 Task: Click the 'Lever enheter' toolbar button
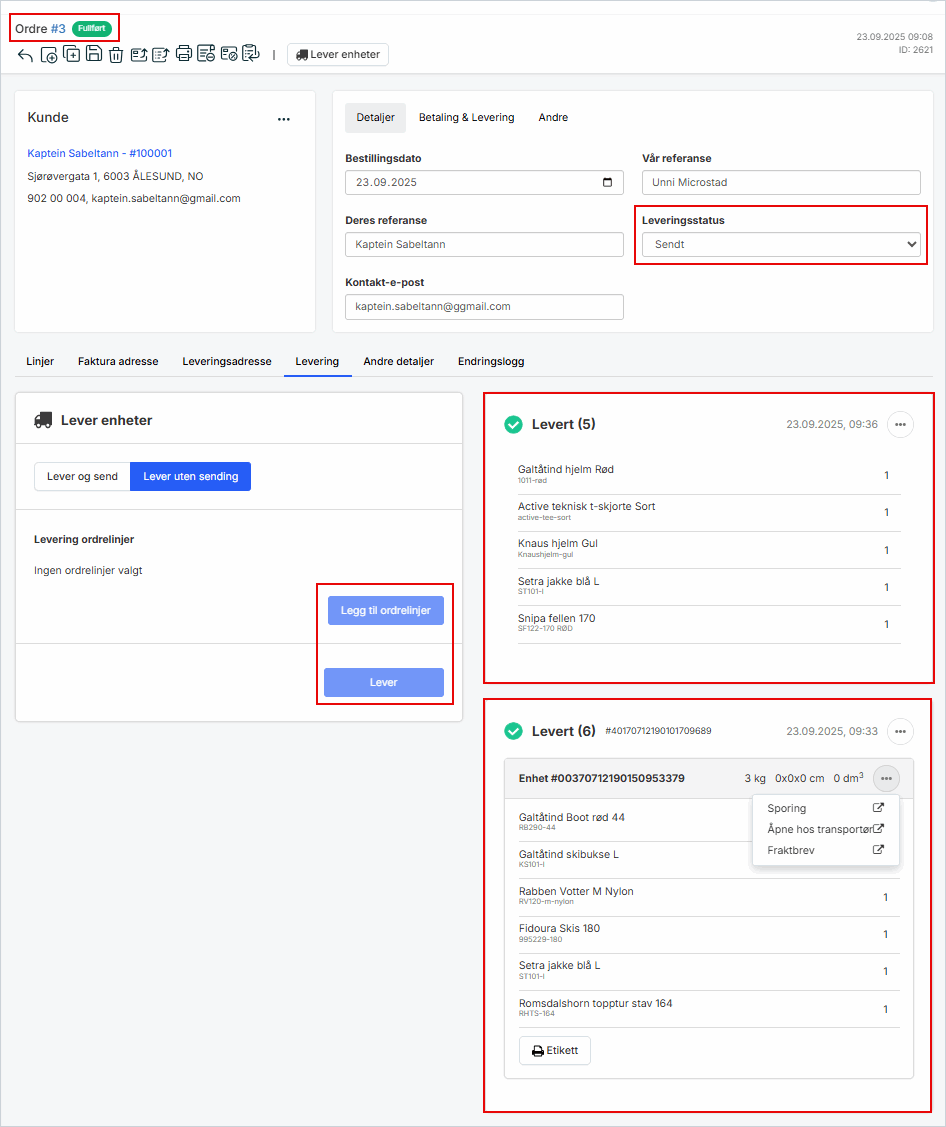pos(338,55)
